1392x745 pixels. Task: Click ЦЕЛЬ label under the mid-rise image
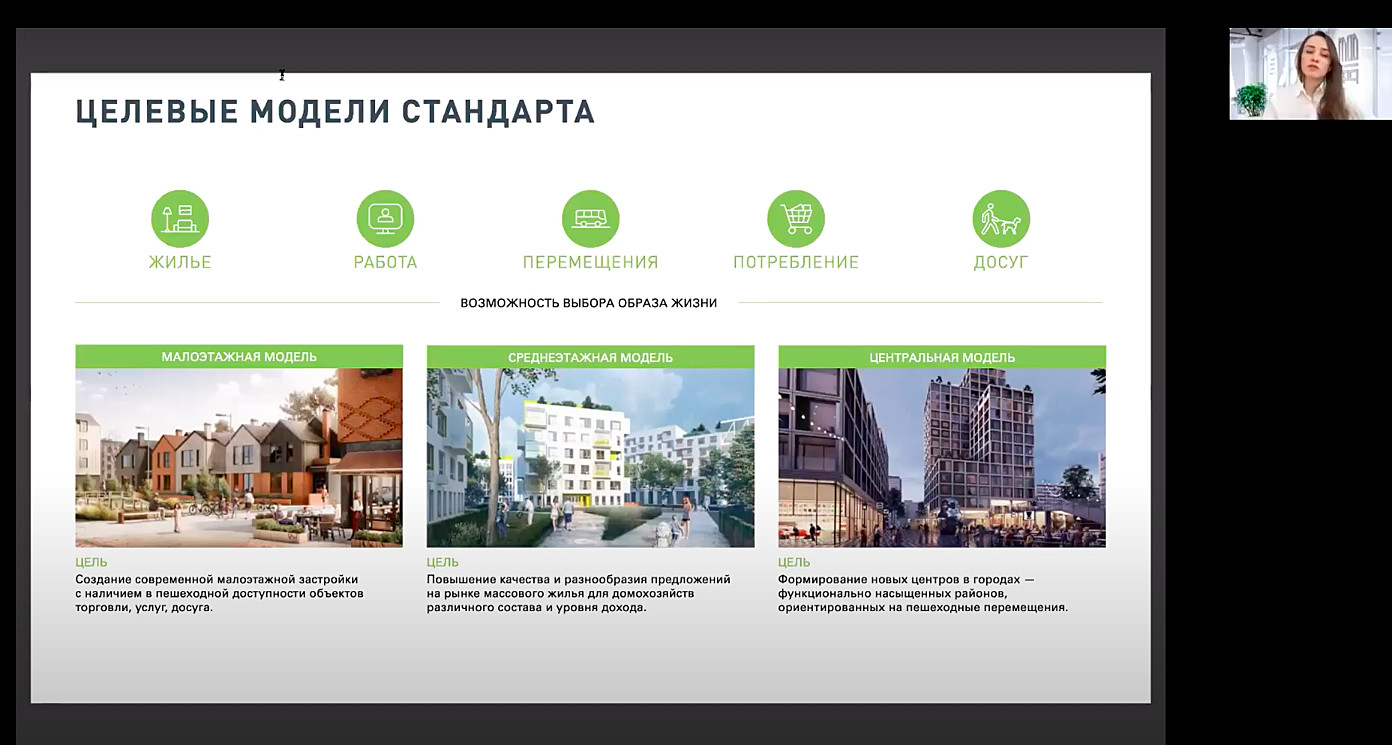(x=443, y=563)
